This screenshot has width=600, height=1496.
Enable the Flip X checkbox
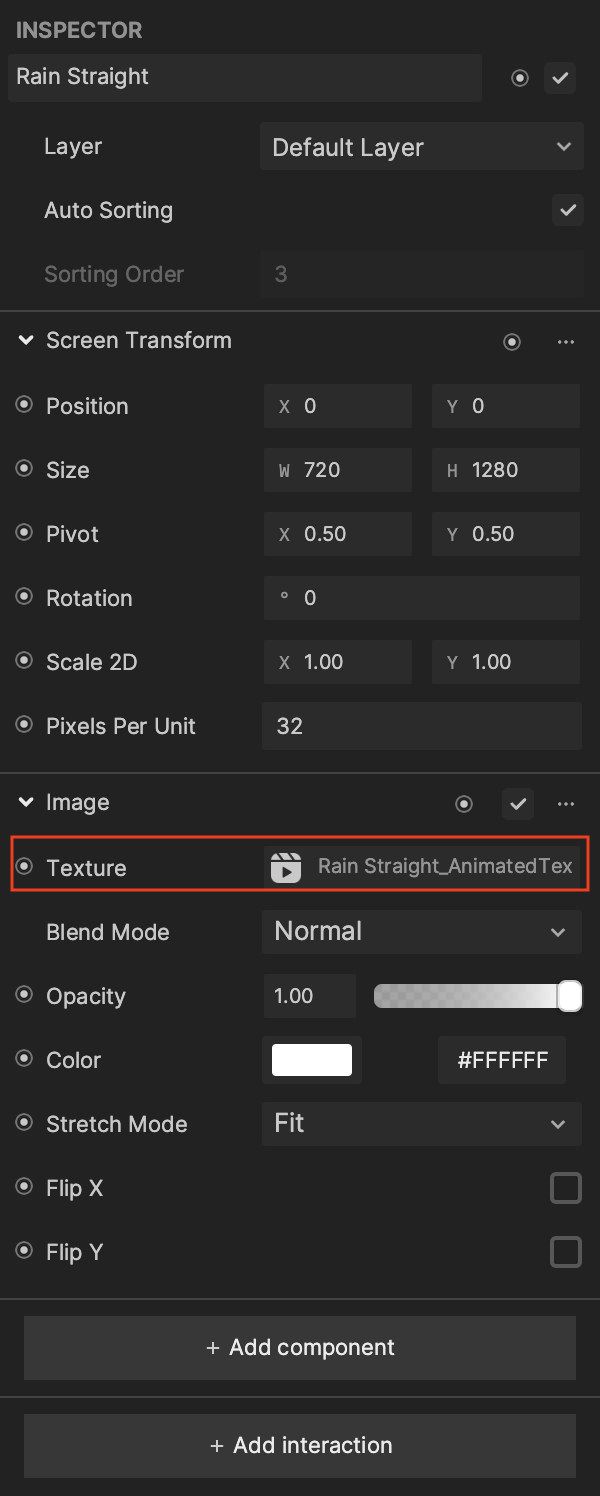point(566,1188)
